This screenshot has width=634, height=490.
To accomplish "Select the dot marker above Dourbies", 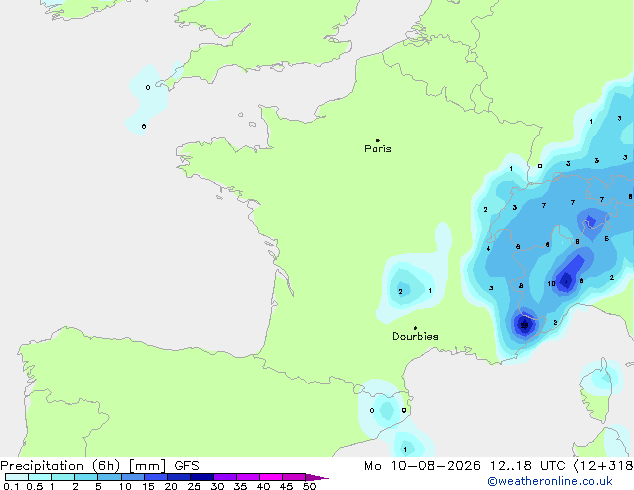I will coord(415,328).
